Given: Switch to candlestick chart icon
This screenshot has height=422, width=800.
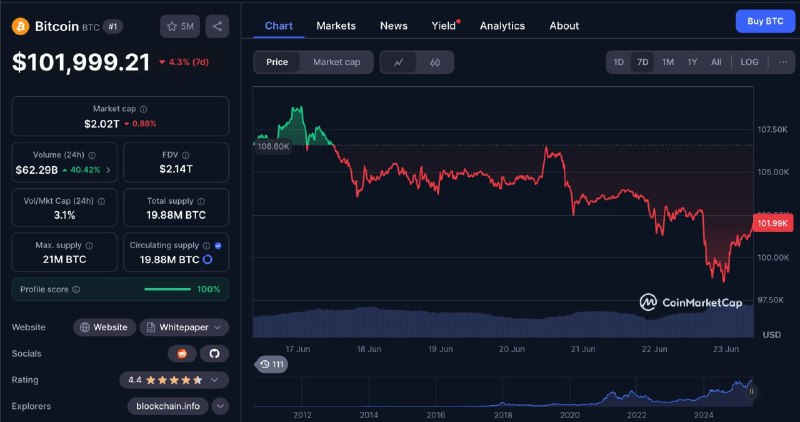Looking at the screenshot, I should pos(435,62).
